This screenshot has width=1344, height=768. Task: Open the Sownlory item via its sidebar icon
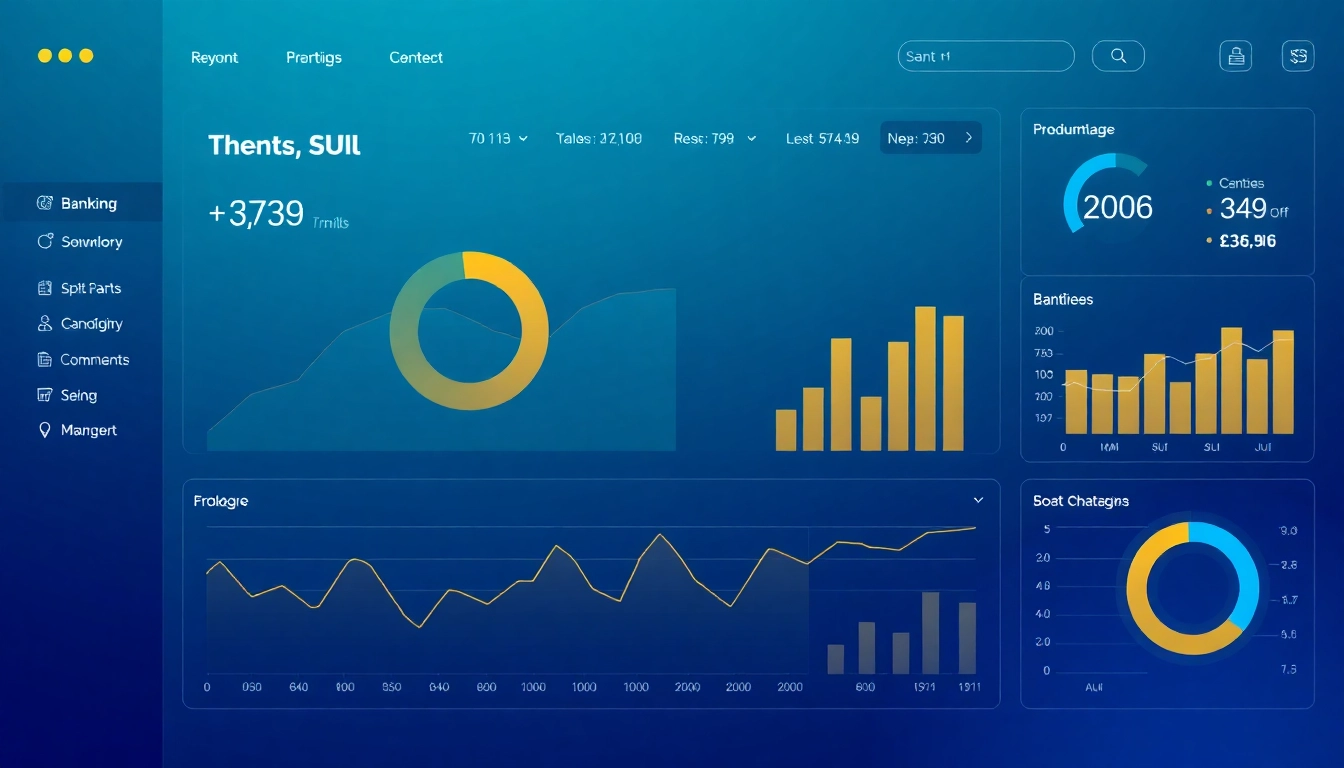44,241
